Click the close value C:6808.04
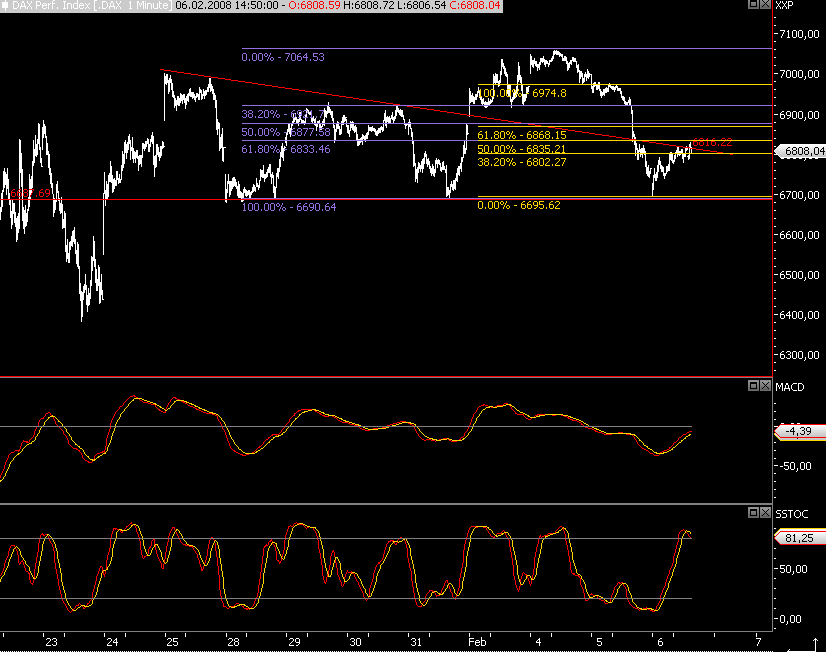Screen dimensions: 826x652 pyautogui.click(x=475, y=6)
